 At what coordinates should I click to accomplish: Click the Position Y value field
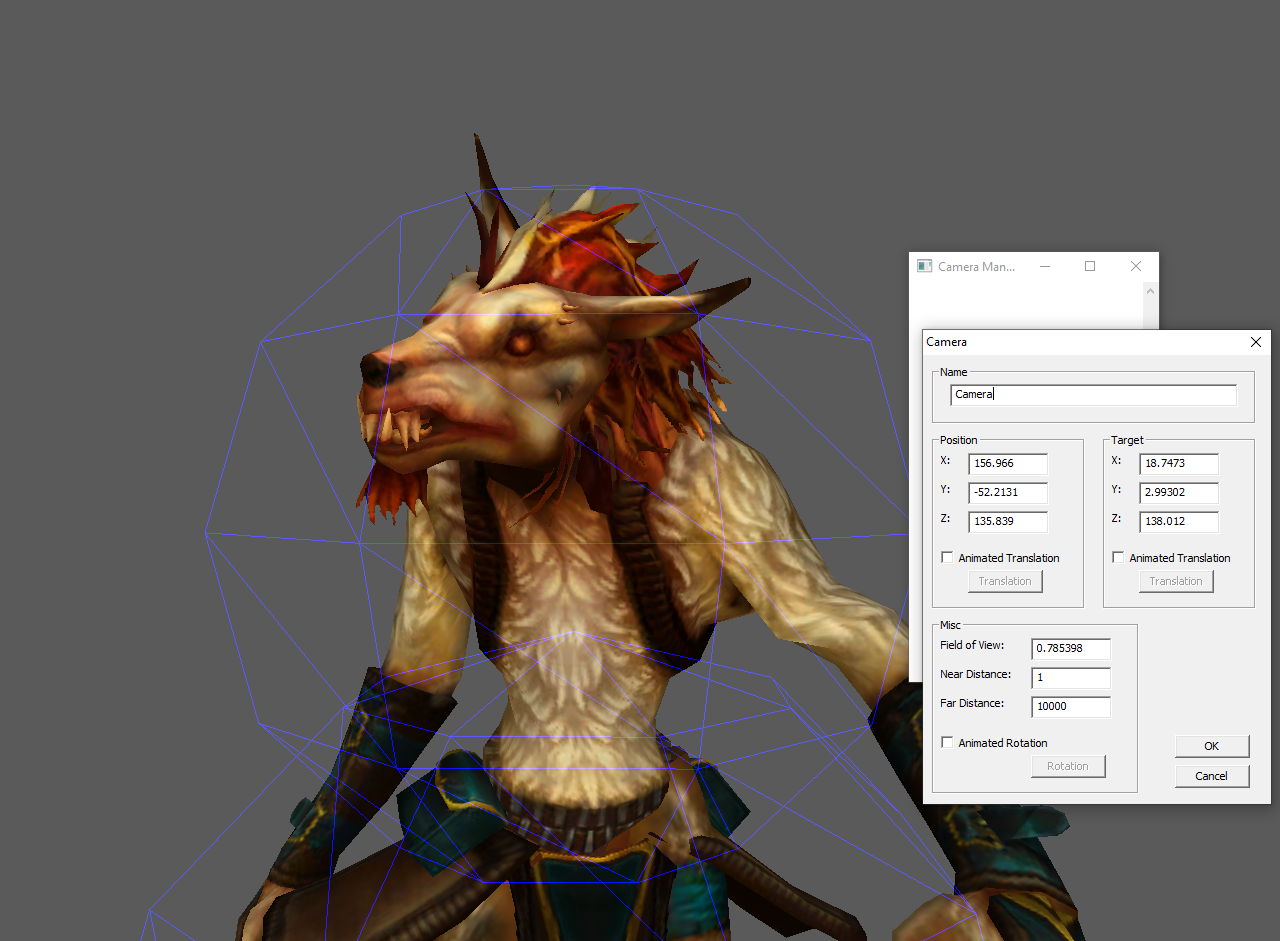tap(1008, 493)
